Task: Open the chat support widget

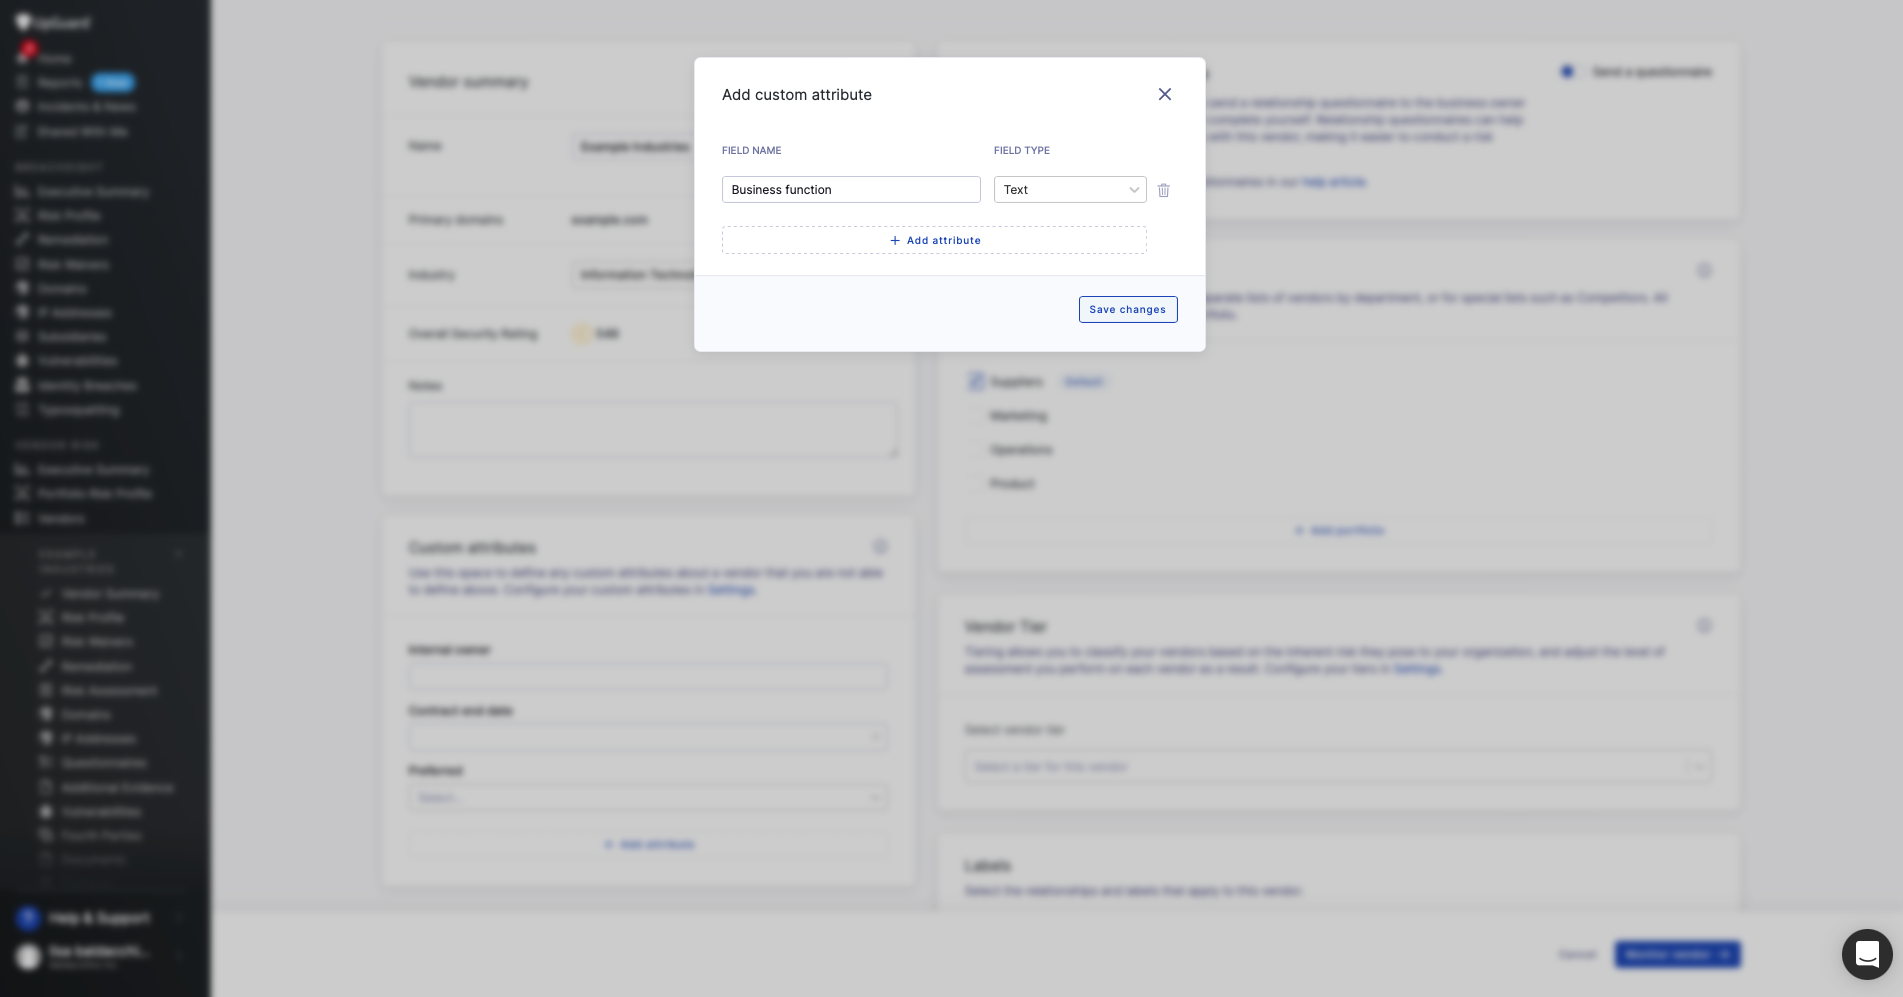Action: pos(1867,954)
